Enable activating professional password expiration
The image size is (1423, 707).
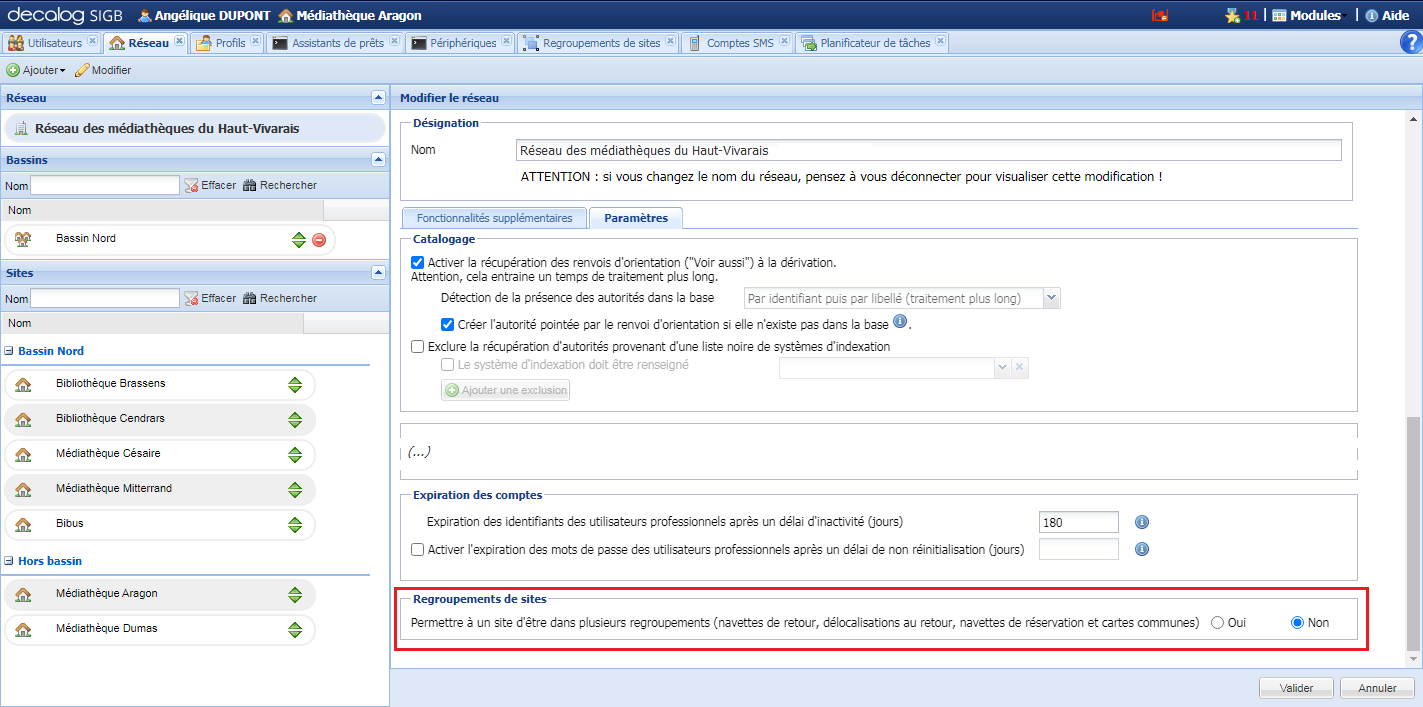point(418,549)
